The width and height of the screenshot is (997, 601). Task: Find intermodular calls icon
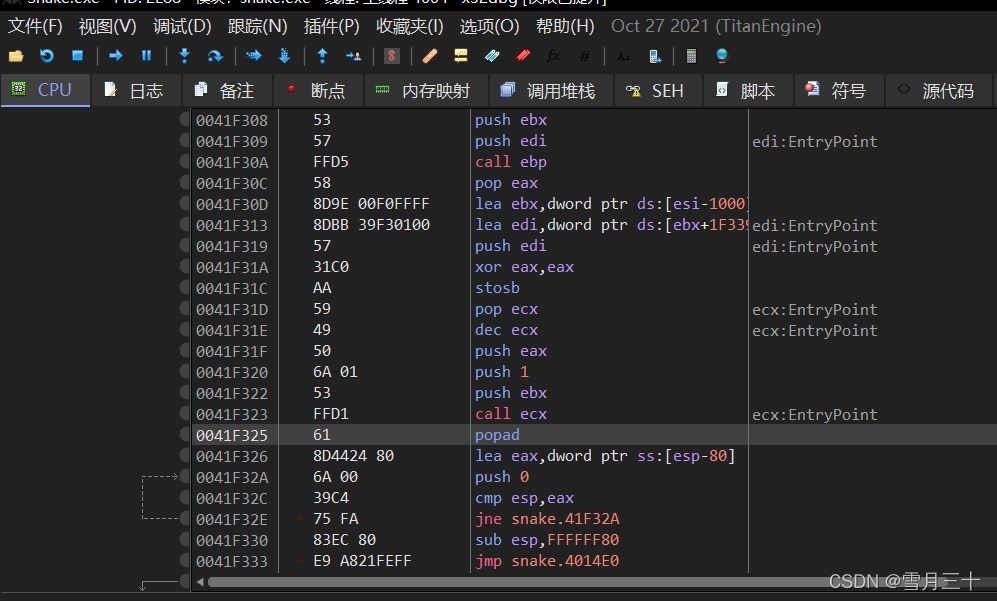click(x=655, y=56)
